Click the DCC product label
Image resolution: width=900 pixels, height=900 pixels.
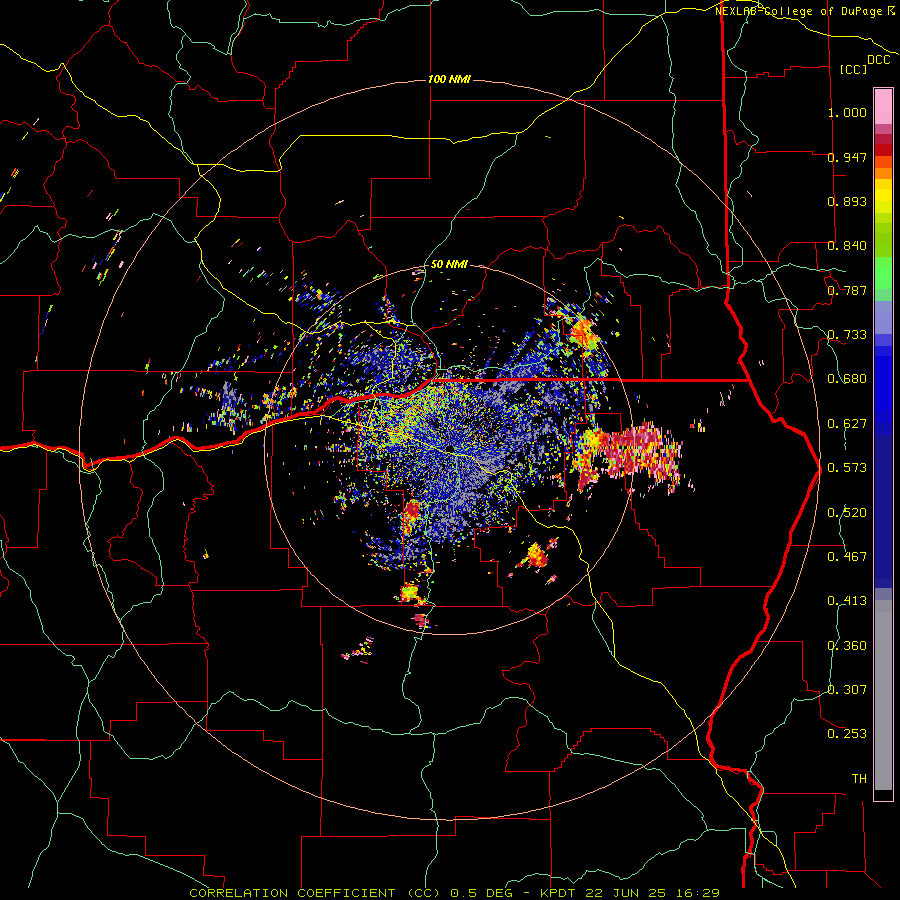878,60
